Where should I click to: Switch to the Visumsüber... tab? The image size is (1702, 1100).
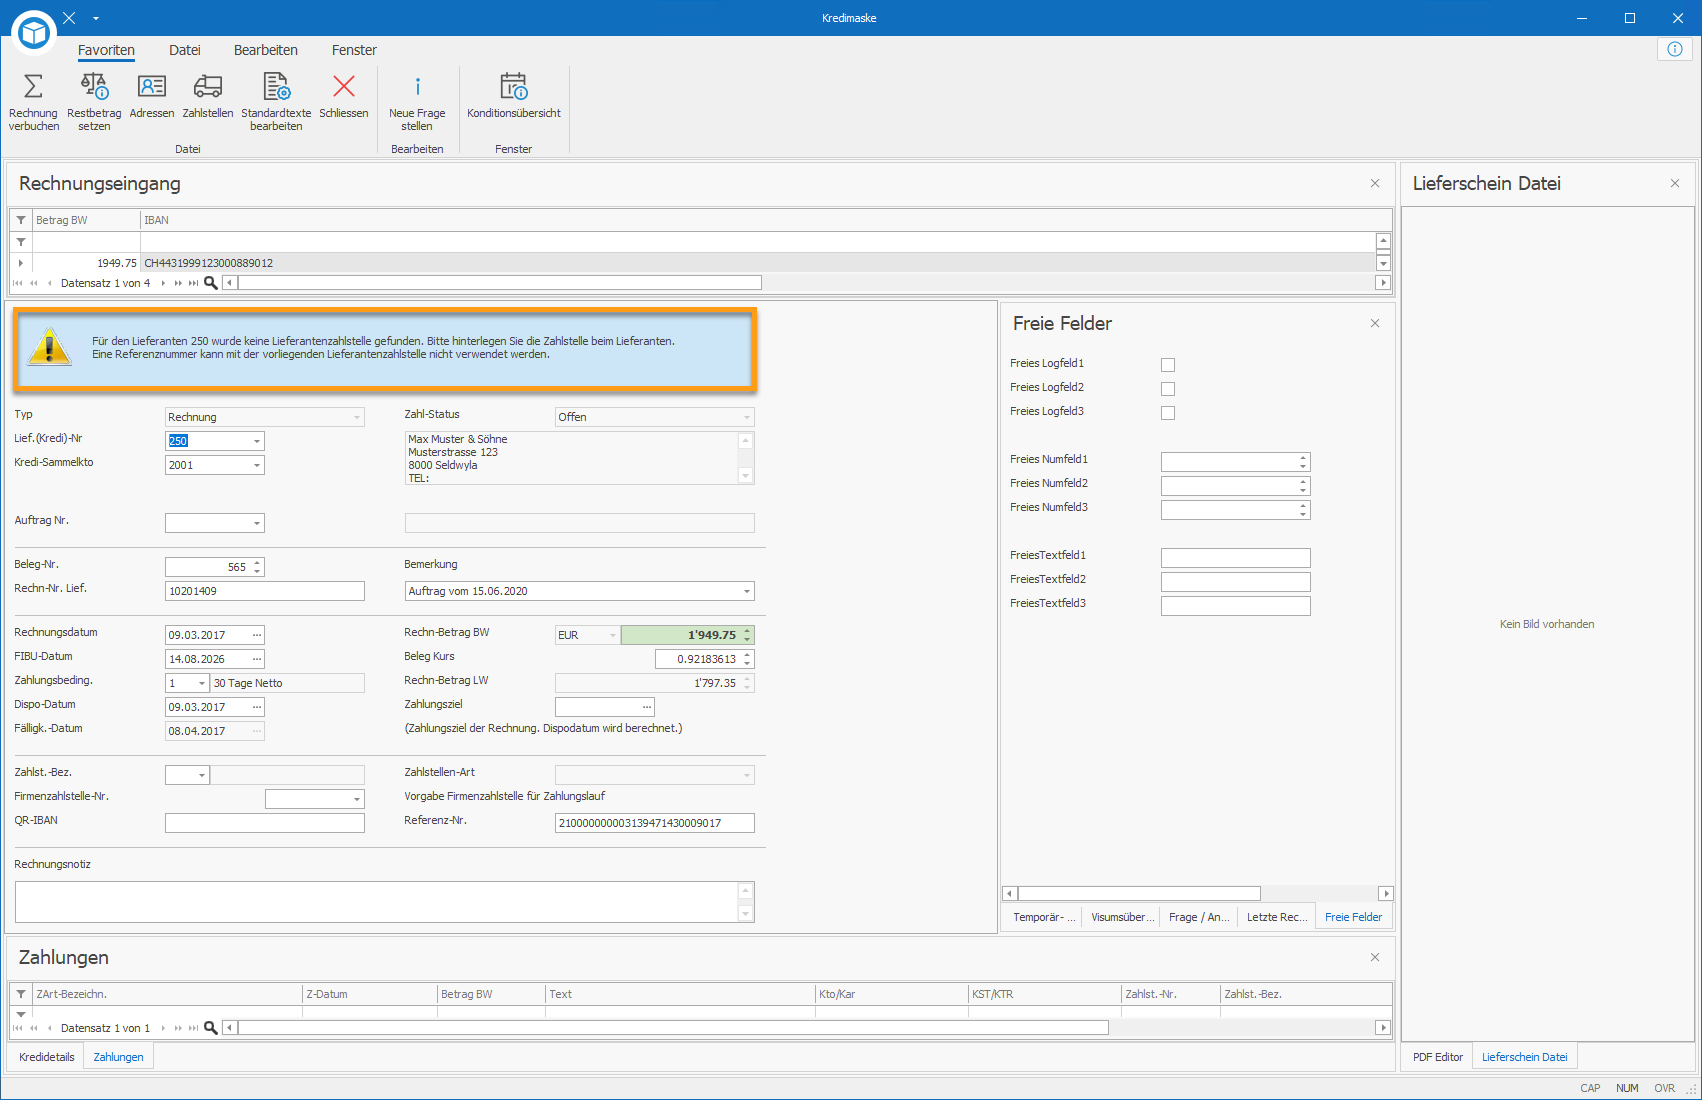1122,917
